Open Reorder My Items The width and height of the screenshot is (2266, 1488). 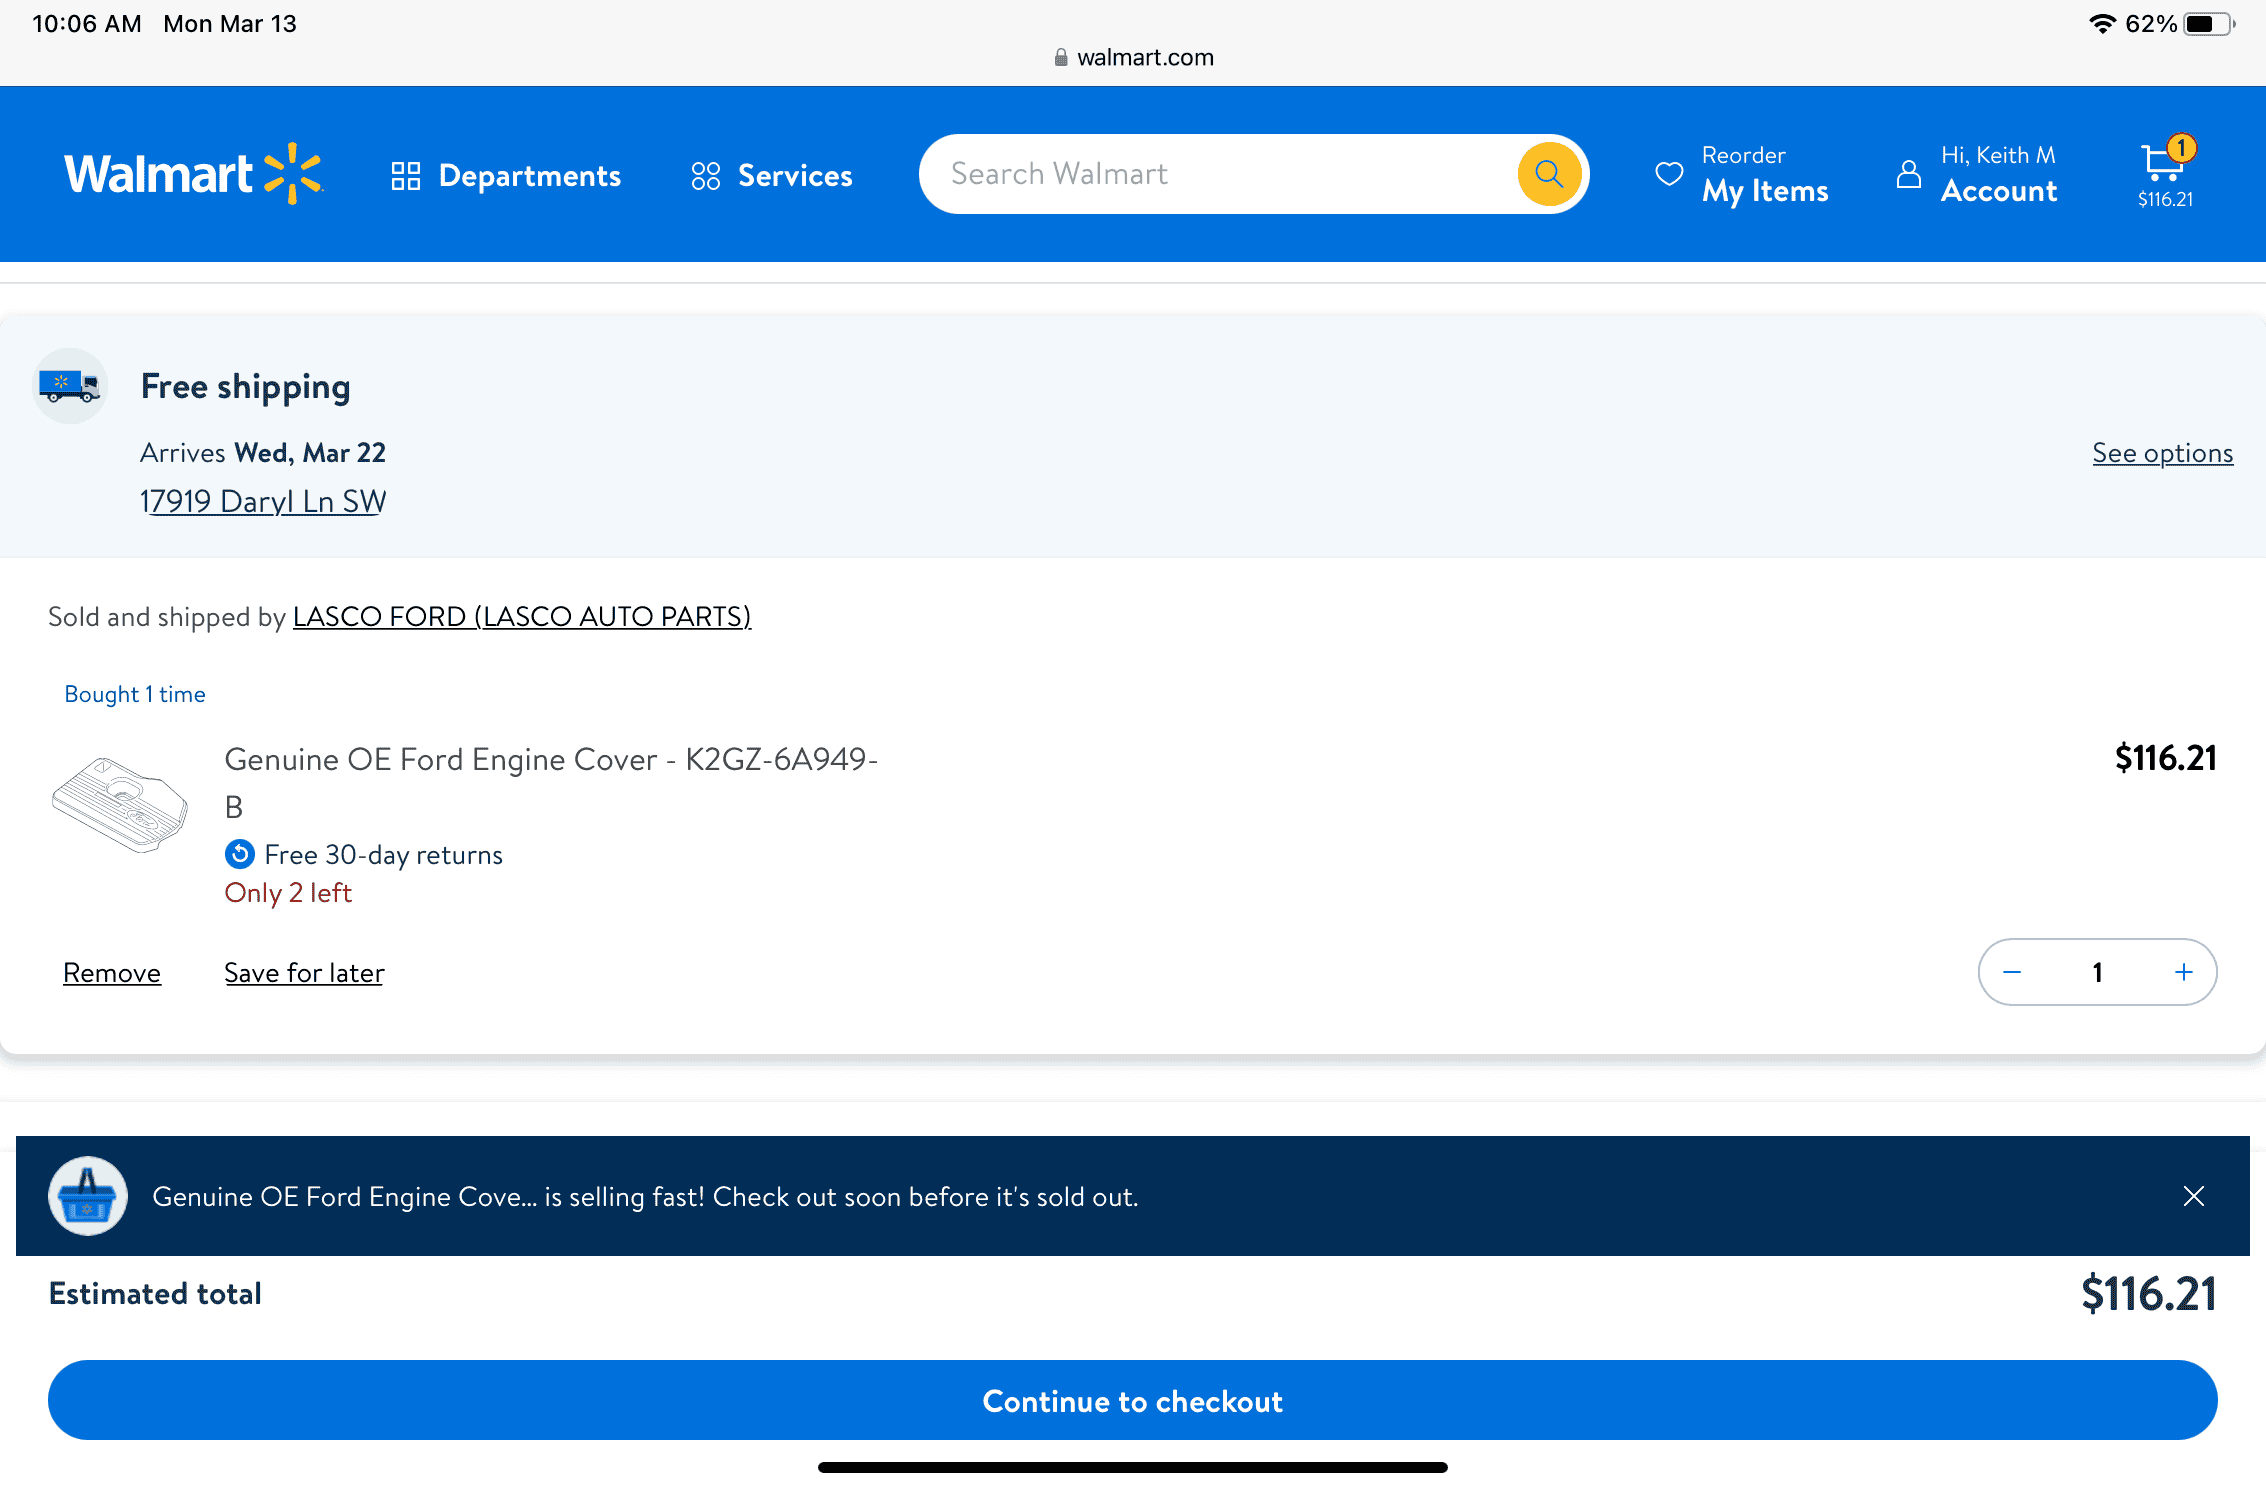click(1742, 174)
